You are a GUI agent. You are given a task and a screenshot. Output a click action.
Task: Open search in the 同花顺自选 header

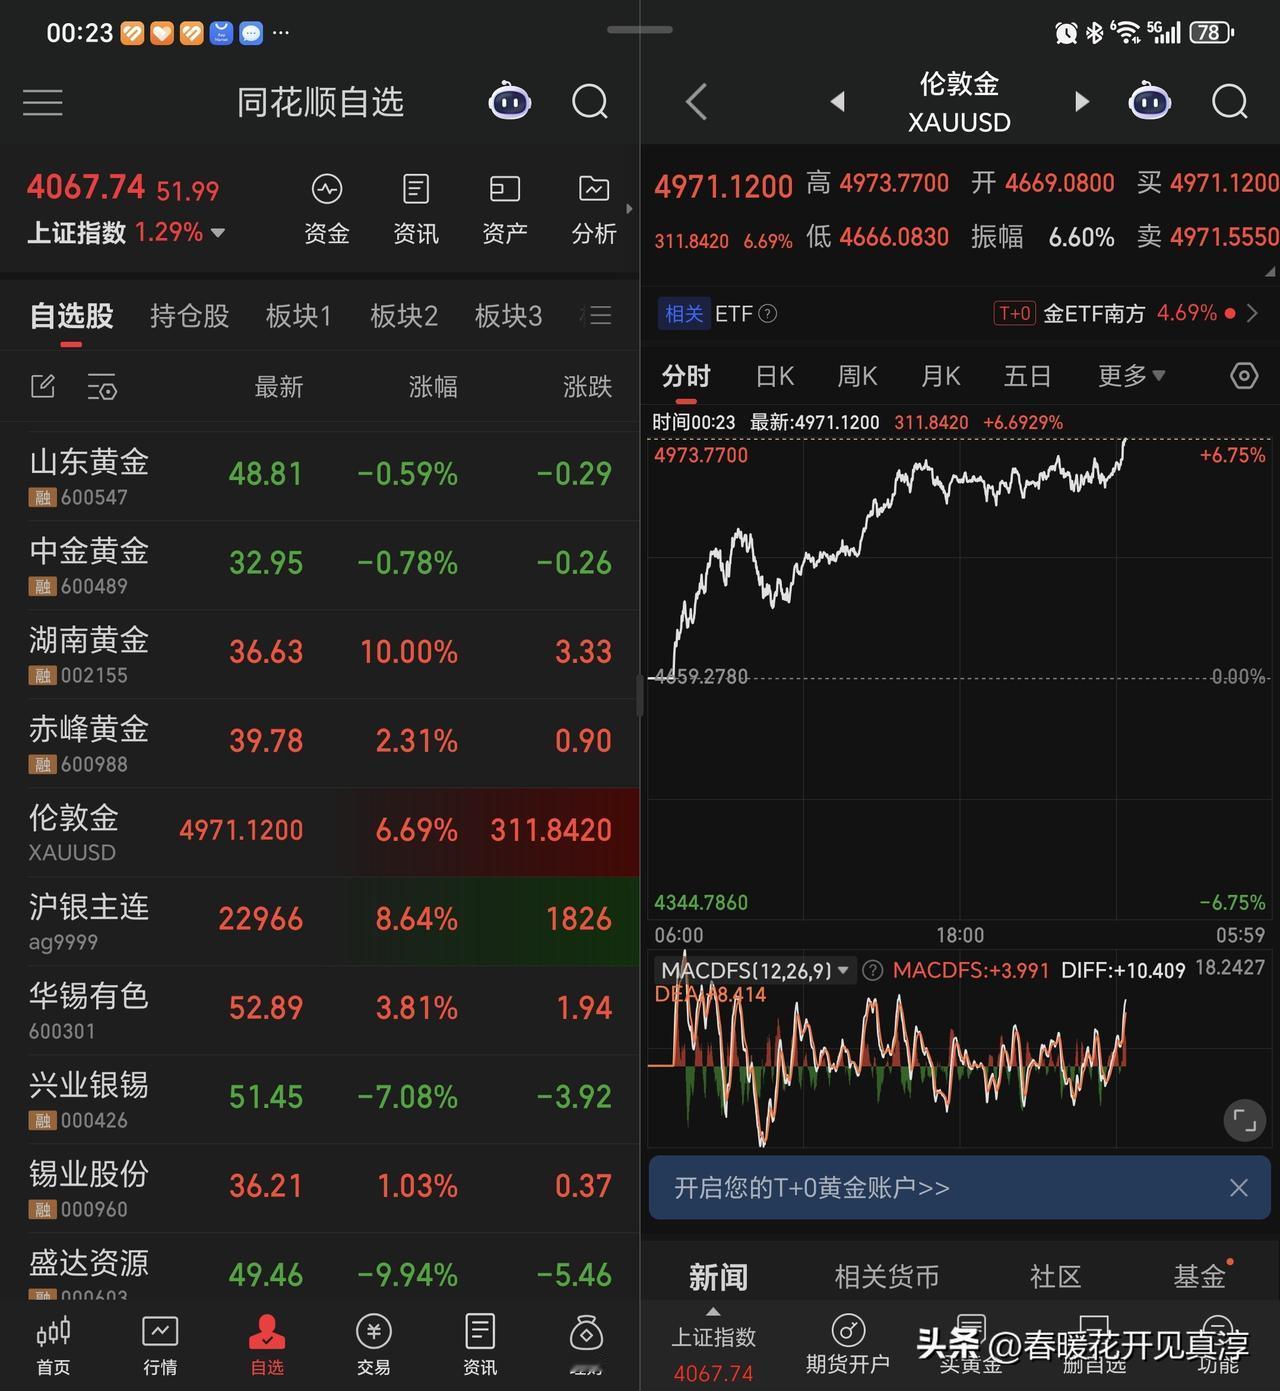590,101
